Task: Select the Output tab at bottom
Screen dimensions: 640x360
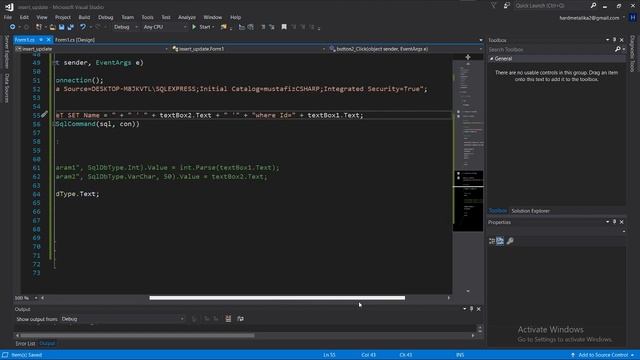Action: [x=47, y=344]
